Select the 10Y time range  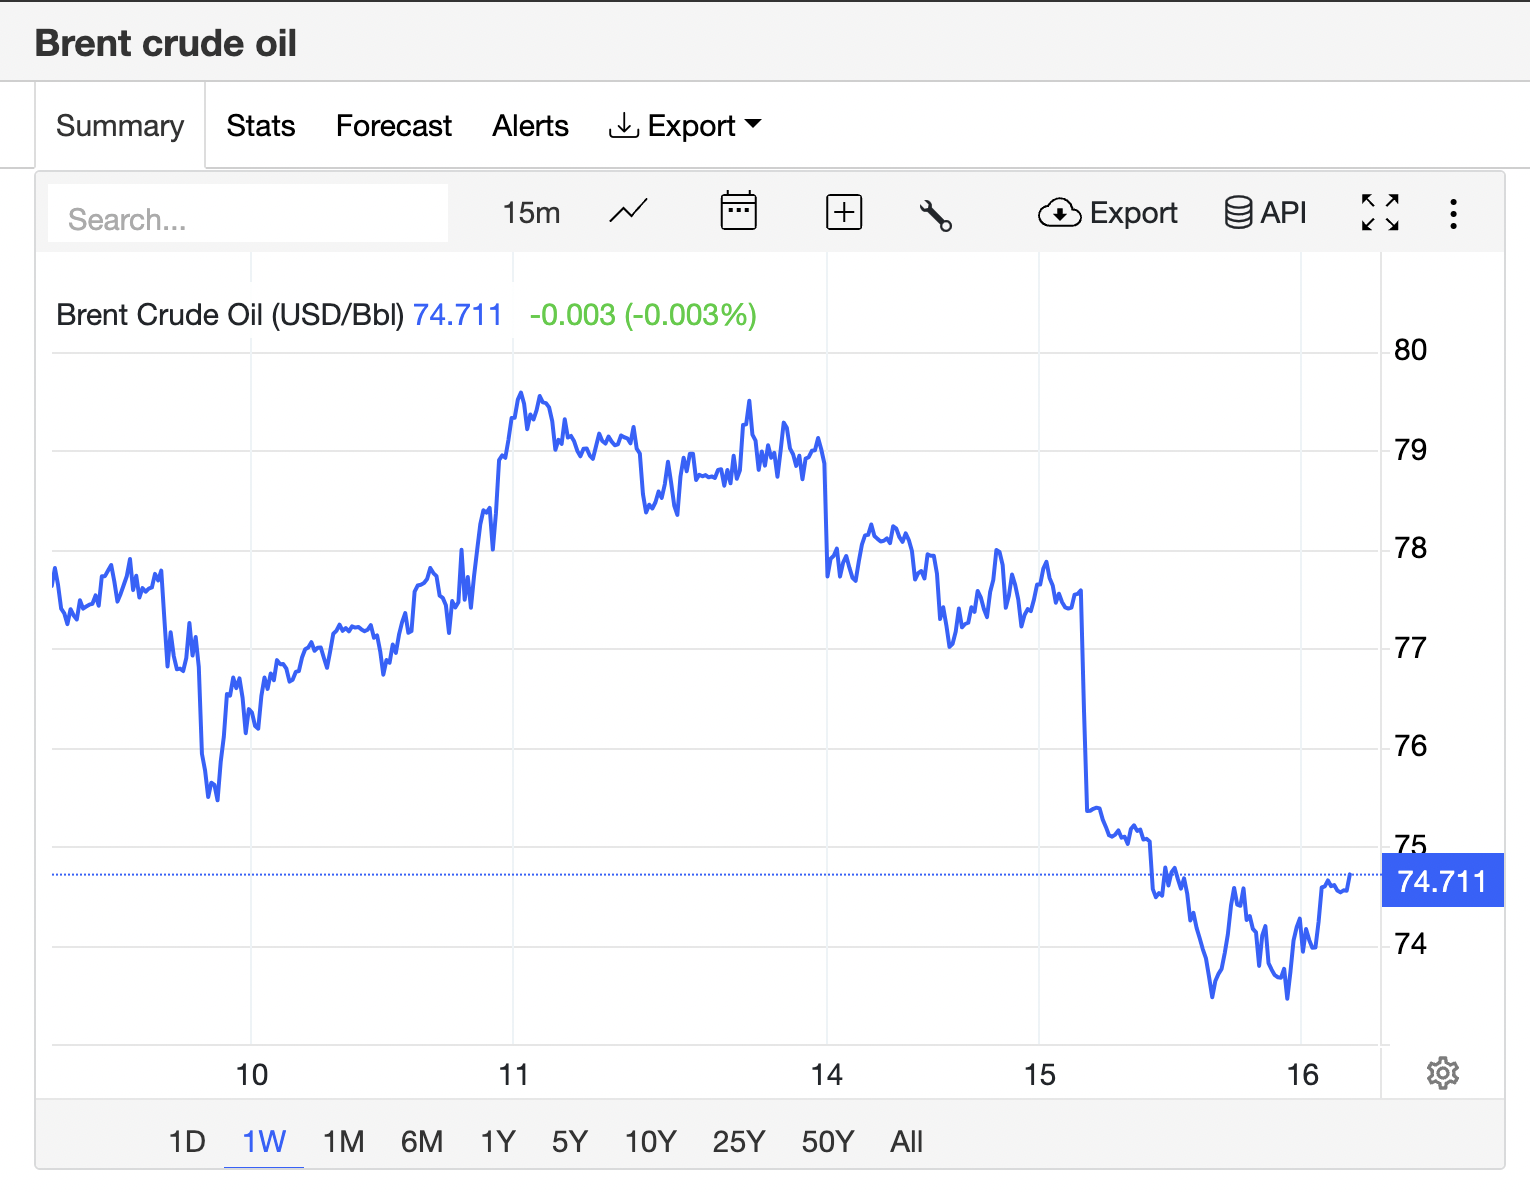[651, 1141]
